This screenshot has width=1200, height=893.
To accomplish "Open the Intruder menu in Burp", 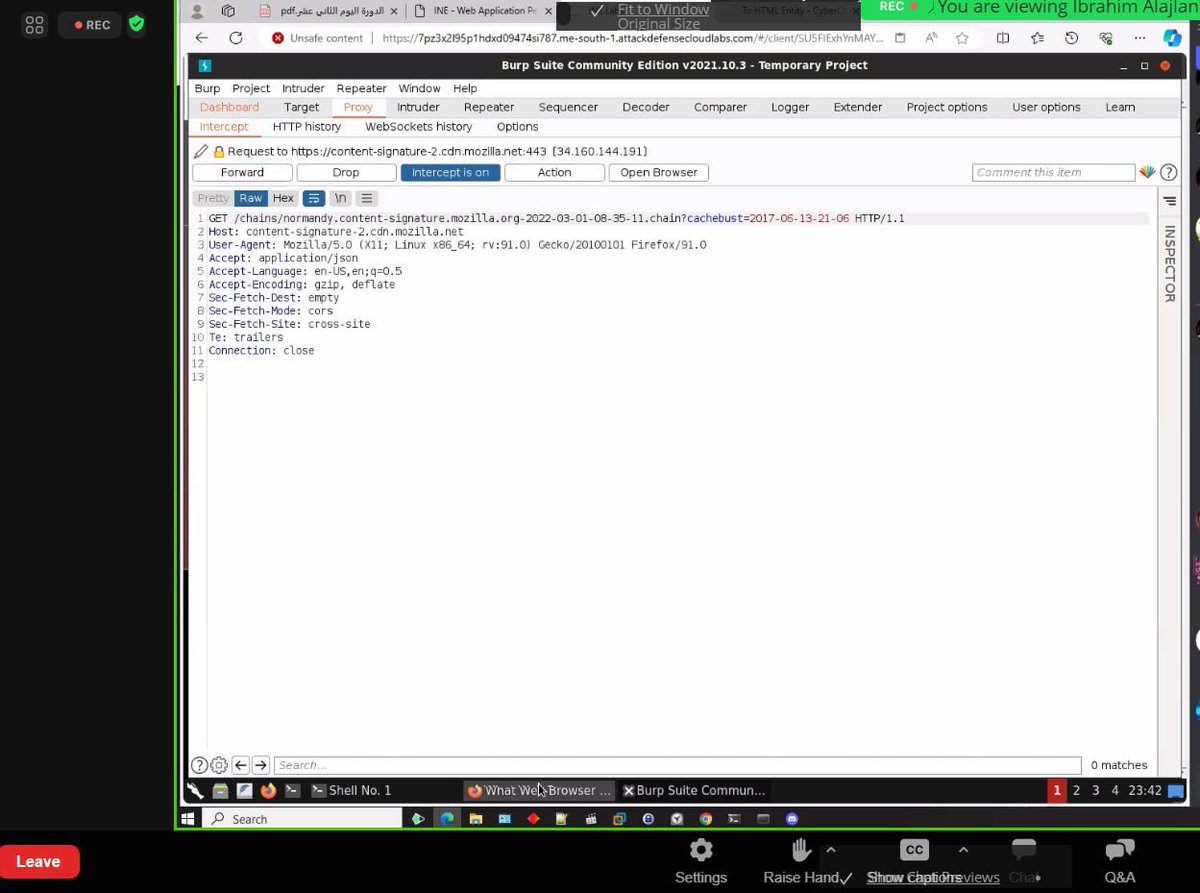I will click(x=303, y=87).
